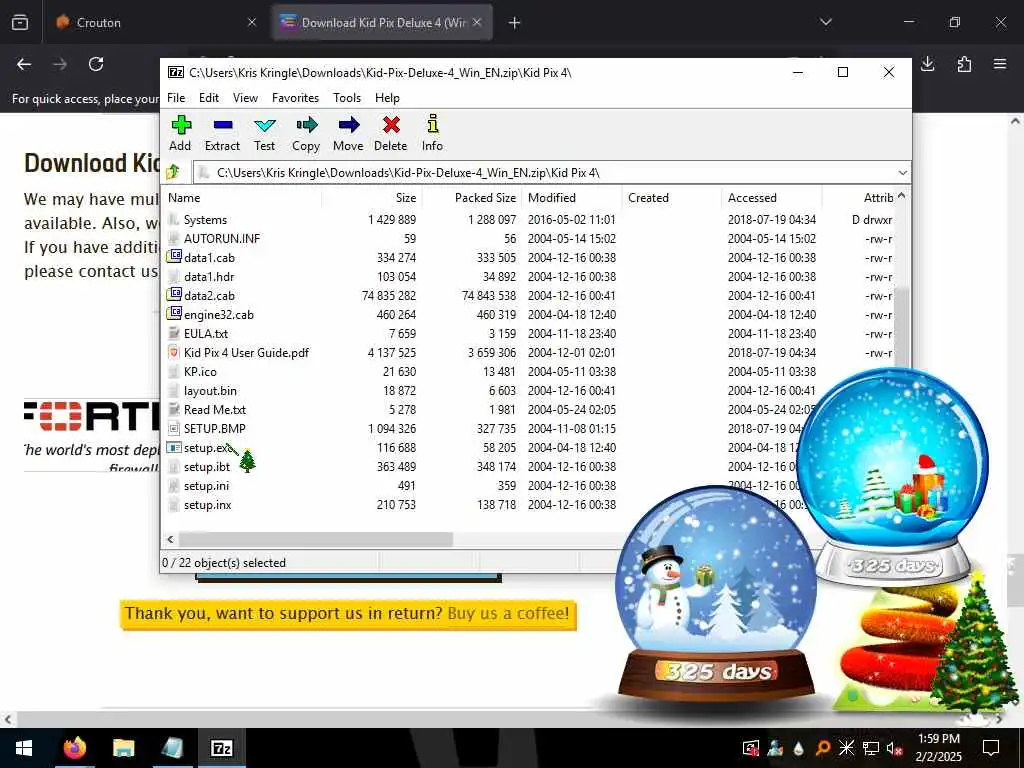Open the File menu in 7-Zip

[x=176, y=97]
